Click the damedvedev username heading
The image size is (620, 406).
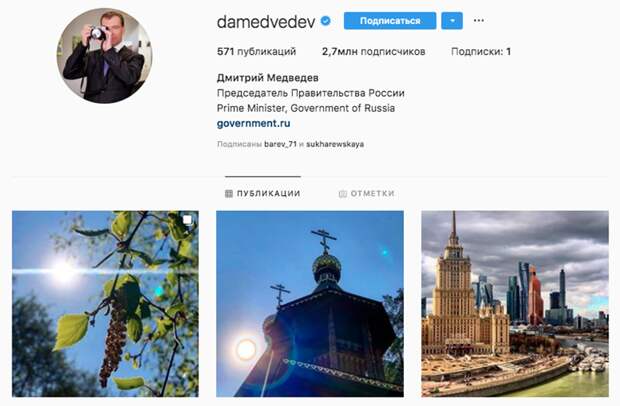[x=266, y=22]
